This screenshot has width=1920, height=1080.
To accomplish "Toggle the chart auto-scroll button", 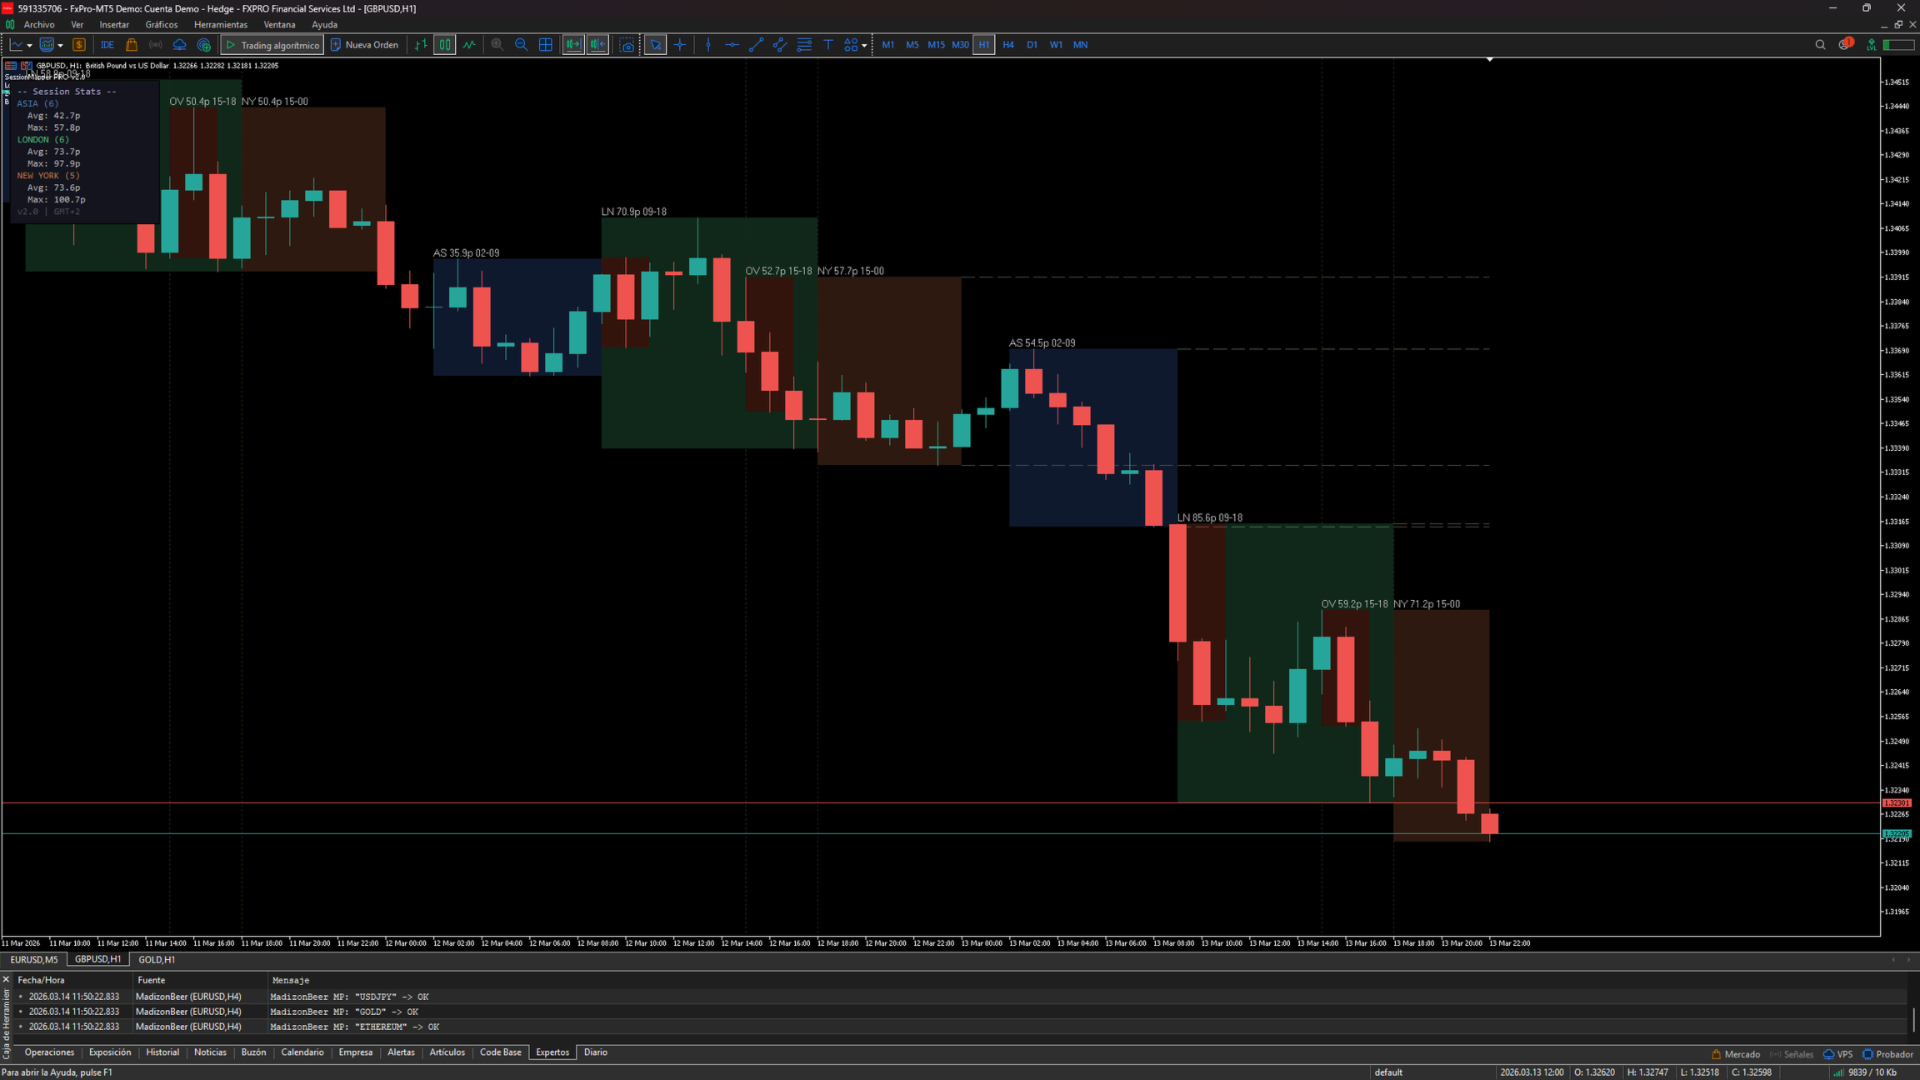I will click(573, 45).
